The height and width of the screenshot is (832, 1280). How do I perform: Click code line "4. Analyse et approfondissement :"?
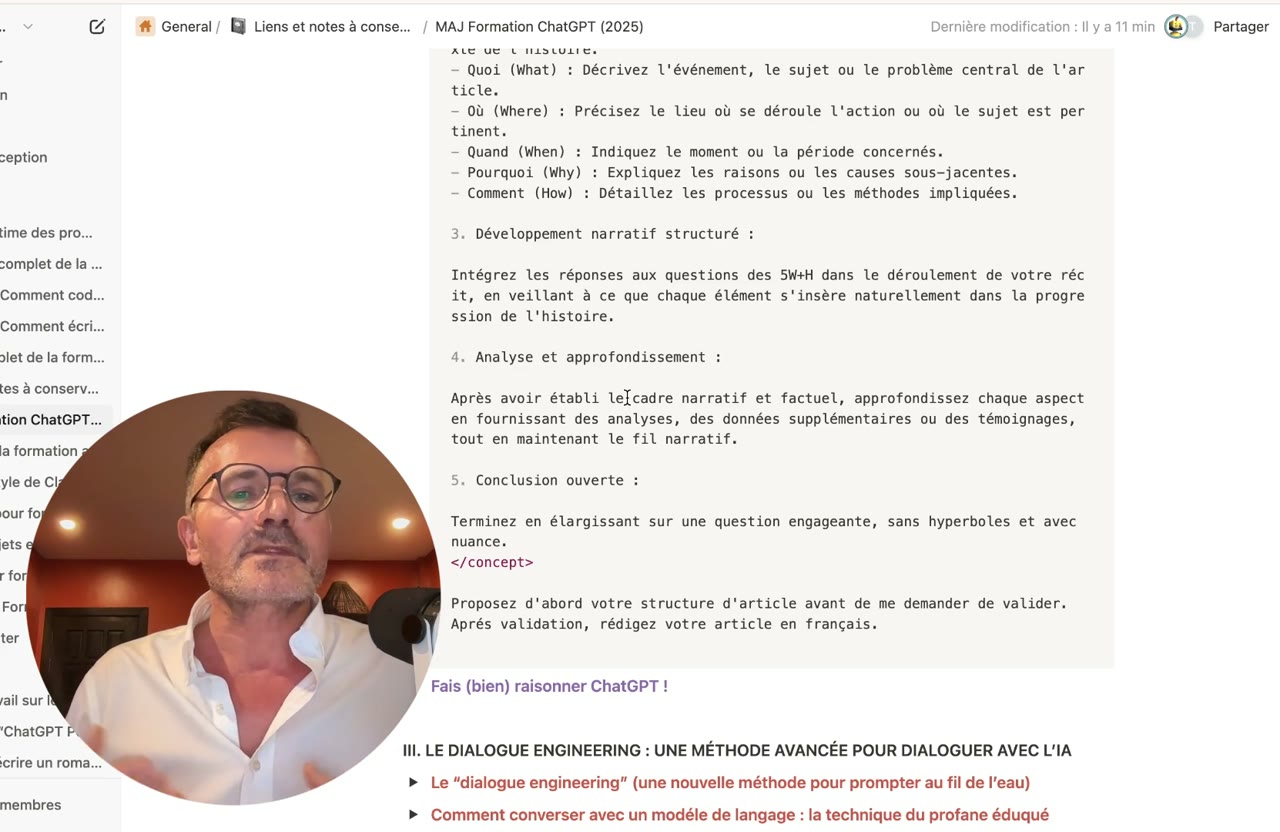586,357
